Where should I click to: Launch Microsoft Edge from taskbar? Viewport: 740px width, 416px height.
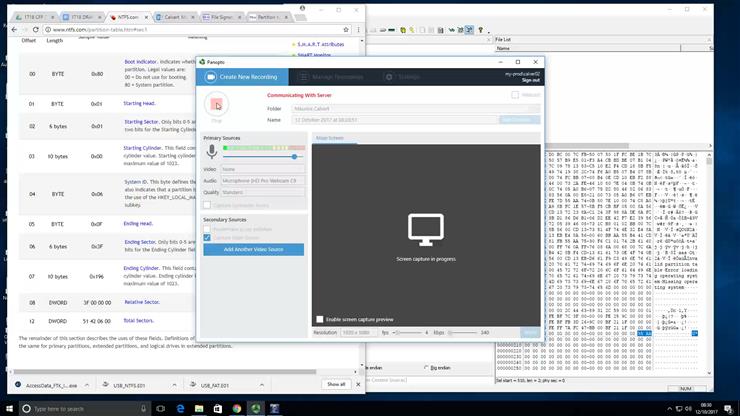(x=180, y=408)
